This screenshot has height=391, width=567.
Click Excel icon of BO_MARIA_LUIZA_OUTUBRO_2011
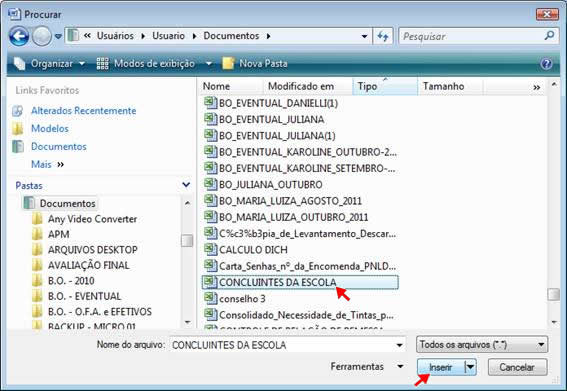pos(210,217)
